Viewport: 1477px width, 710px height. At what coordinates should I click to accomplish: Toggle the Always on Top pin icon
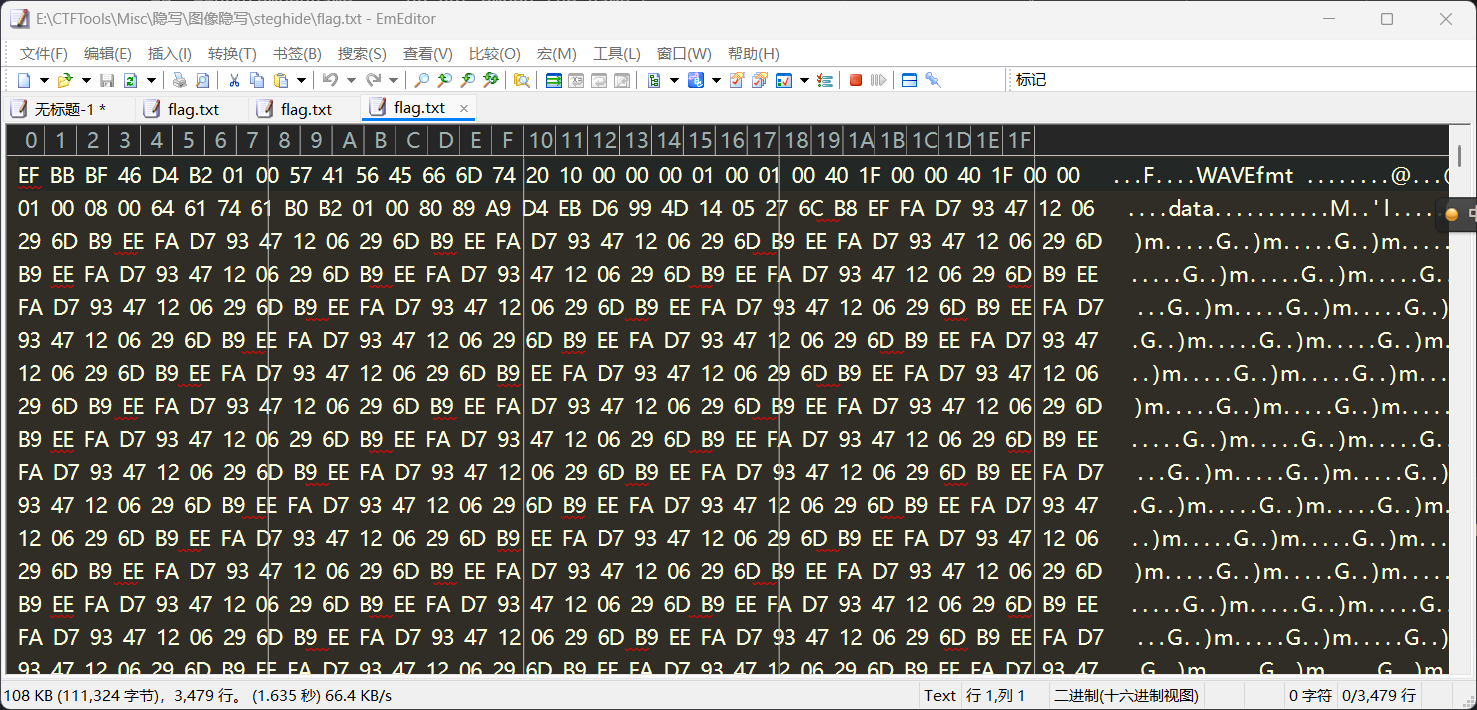point(933,80)
